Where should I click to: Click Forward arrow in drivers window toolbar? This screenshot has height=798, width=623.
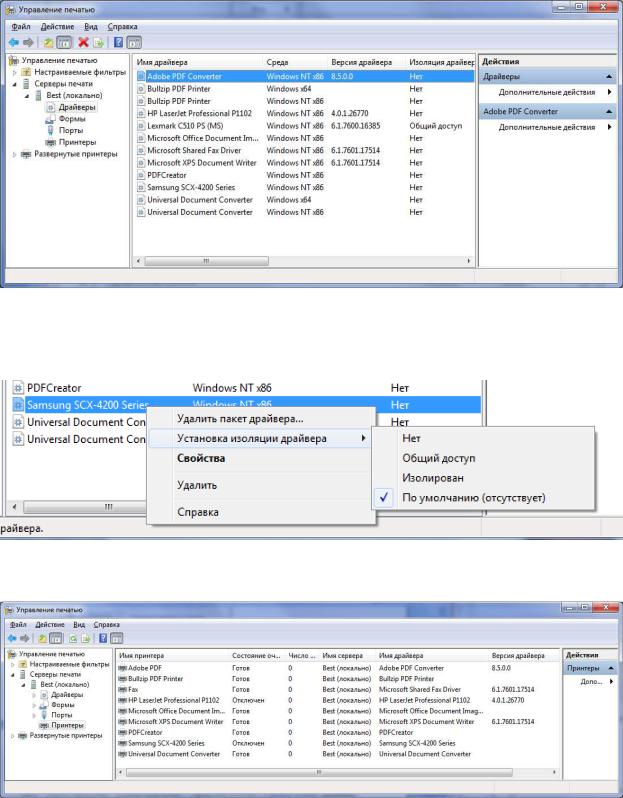click(x=29, y=42)
